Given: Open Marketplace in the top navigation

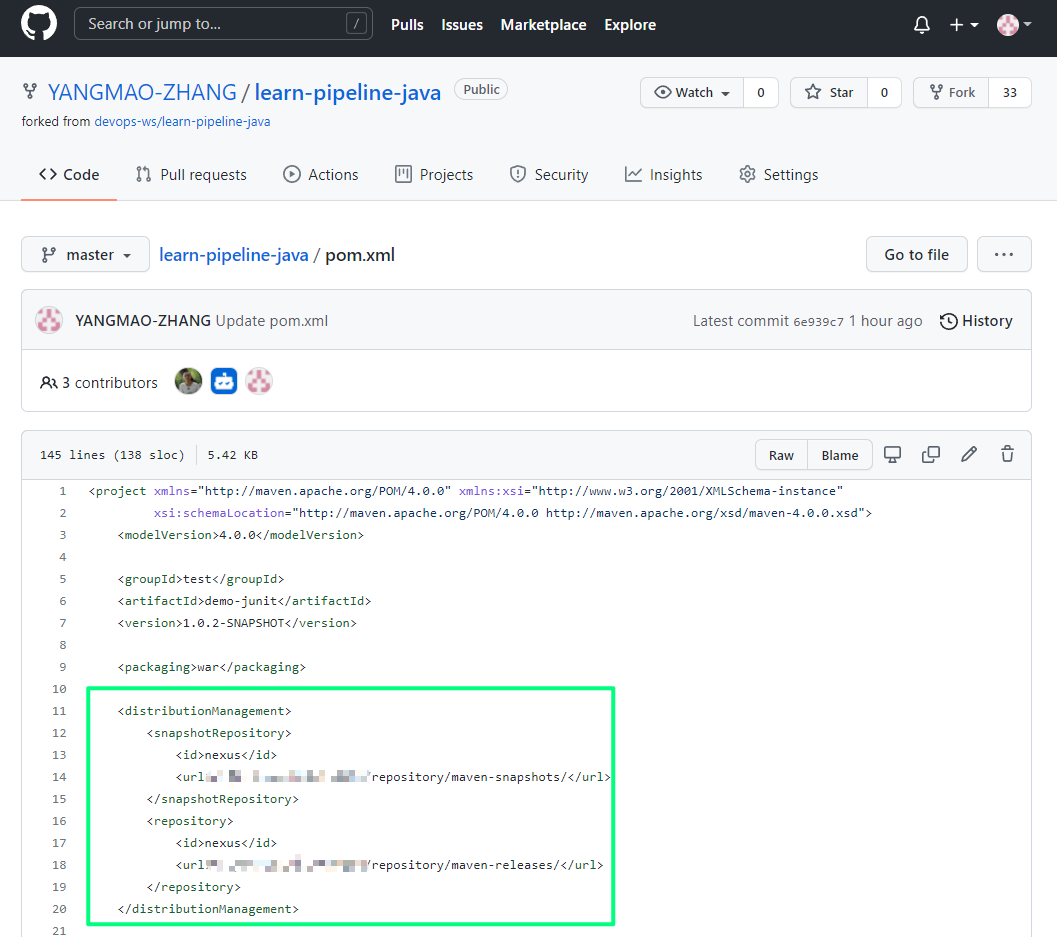Looking at the screenshot, I should pos(543,25).
